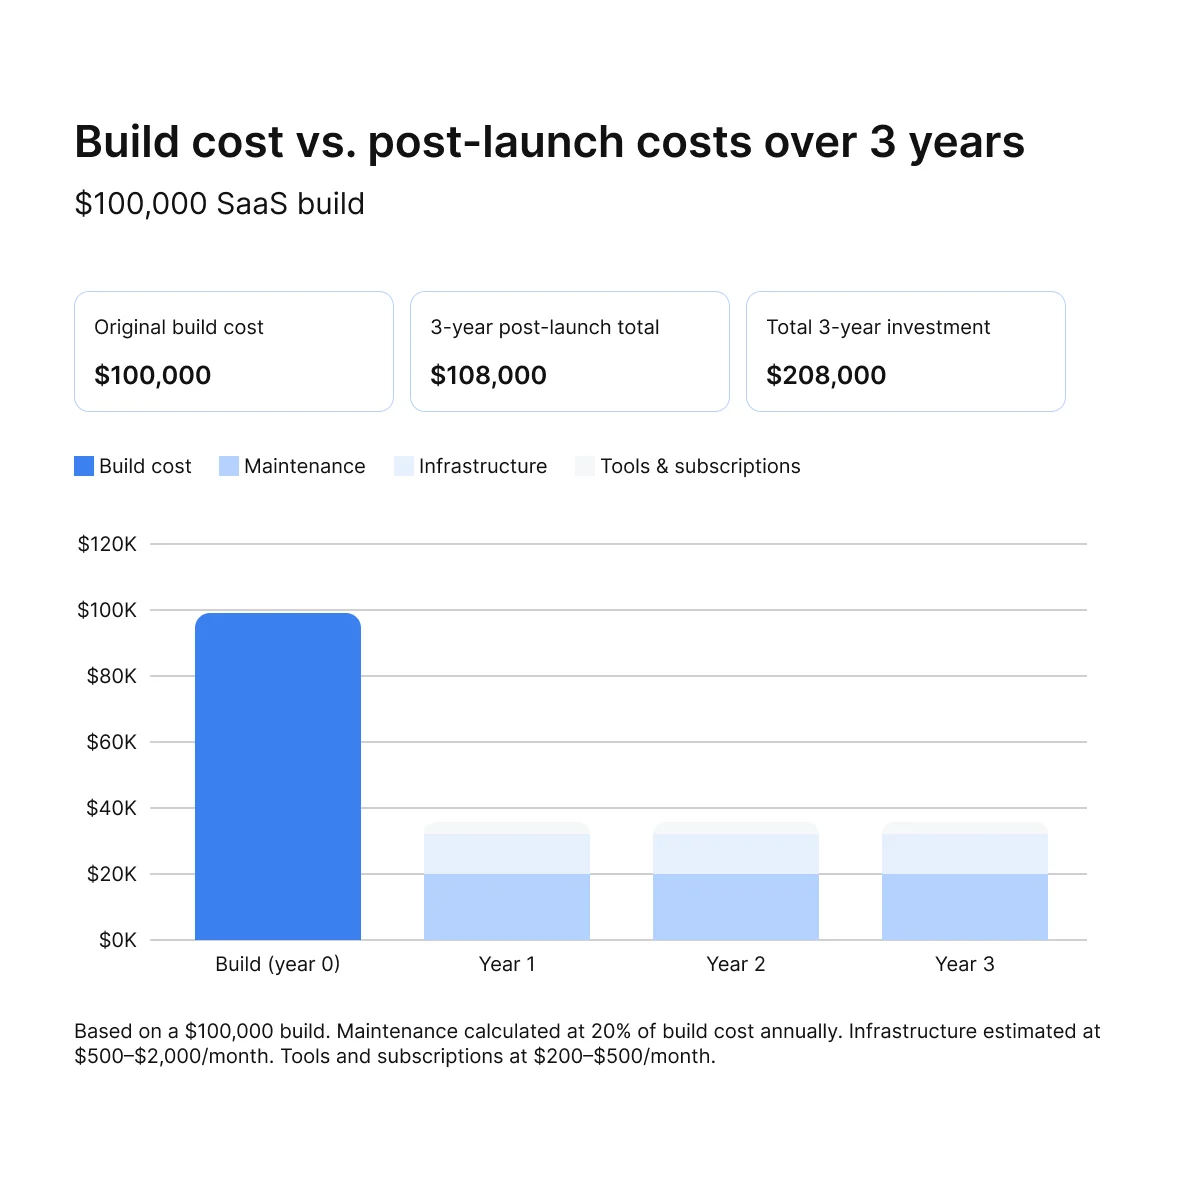Click the Build cost legend swatch
The image size is (1200, 1185).
click(x=84, y=466)
